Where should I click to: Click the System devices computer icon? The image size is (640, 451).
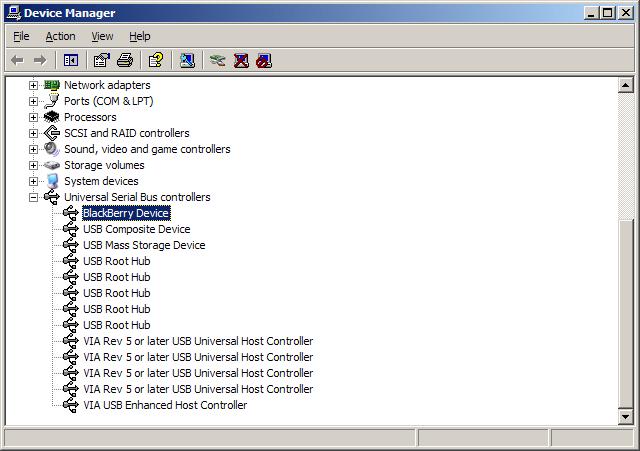(x=52, y=181)
